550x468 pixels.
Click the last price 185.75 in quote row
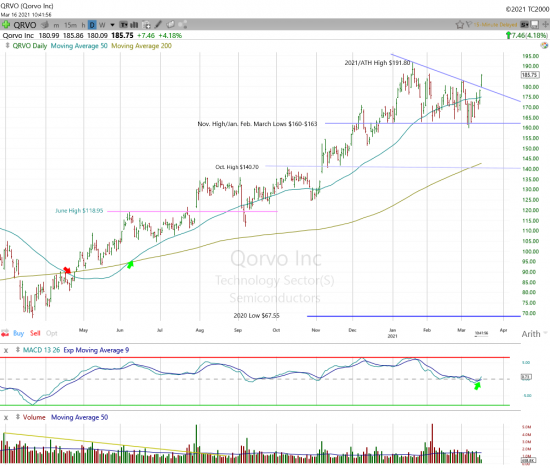coord(122,35)
